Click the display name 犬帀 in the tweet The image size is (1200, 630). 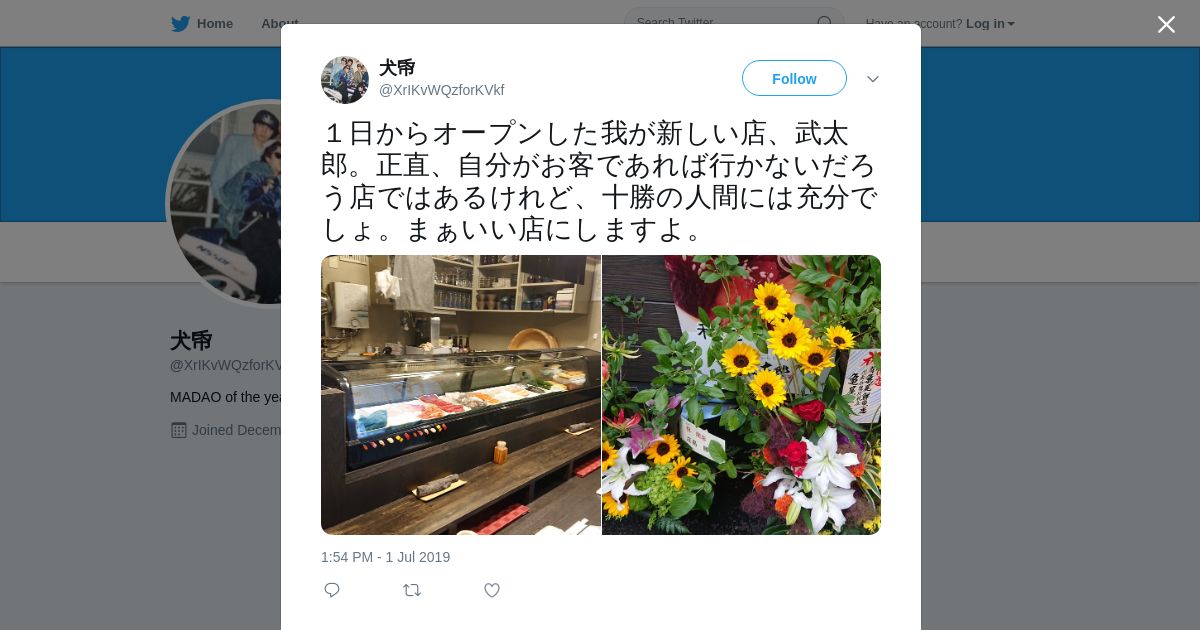(x=397, y=68)
